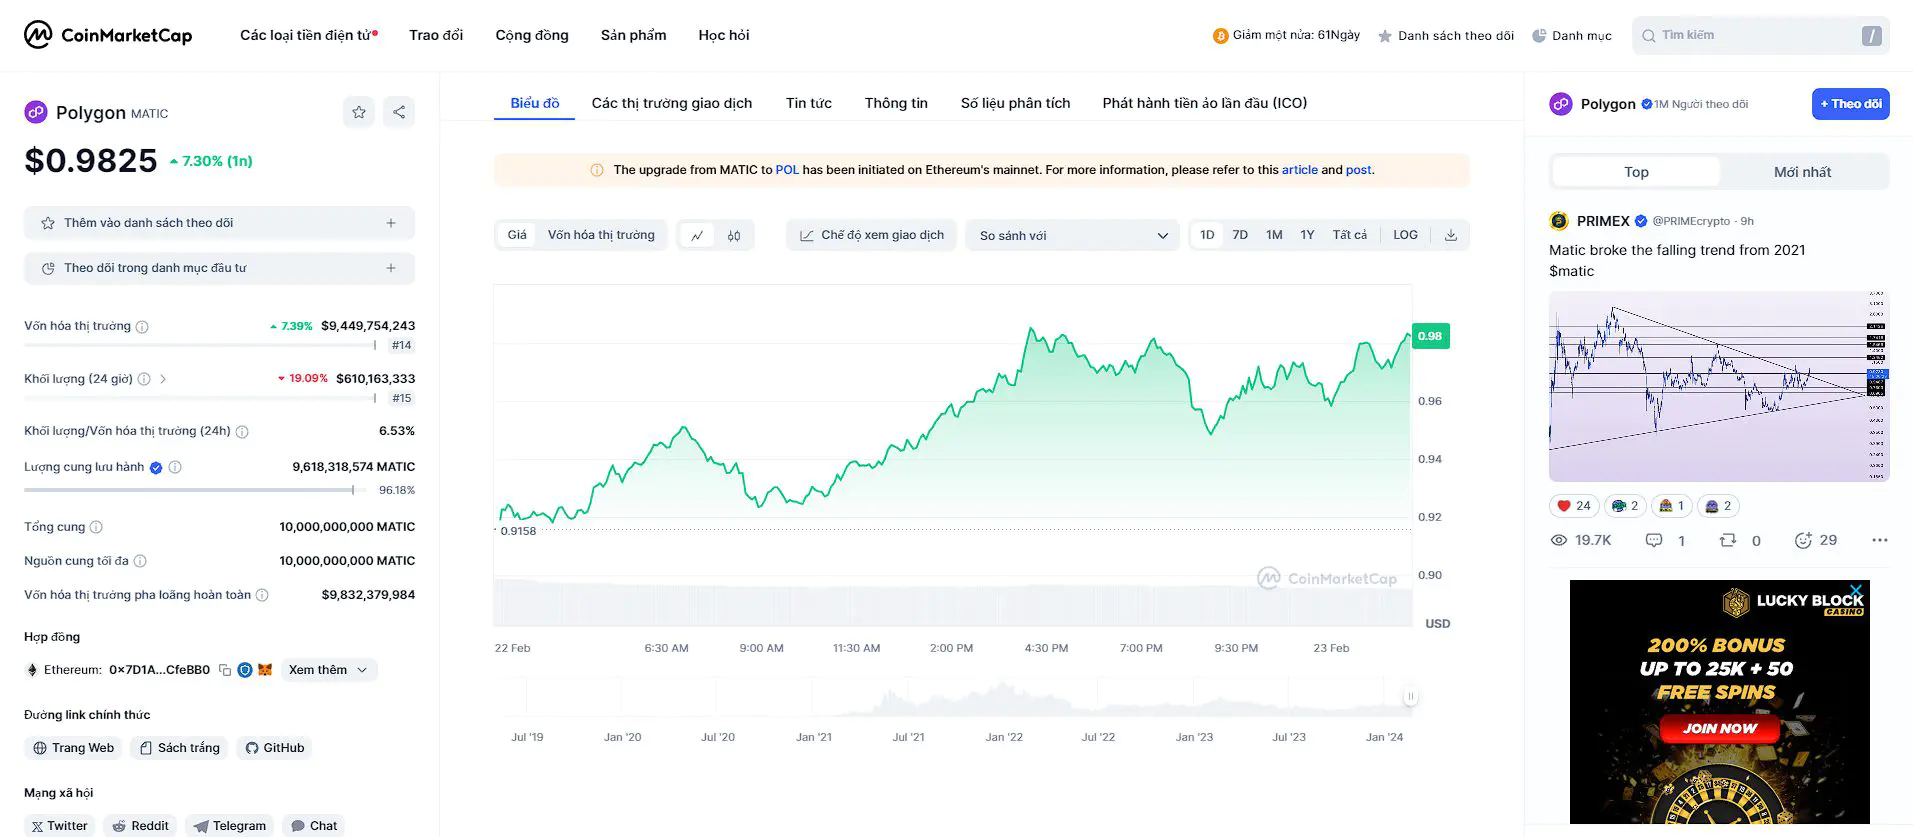The width and height of the screenshot is (1913, 837).
Task: Click the market cap rank #14 bar
Action: [200, 345]
